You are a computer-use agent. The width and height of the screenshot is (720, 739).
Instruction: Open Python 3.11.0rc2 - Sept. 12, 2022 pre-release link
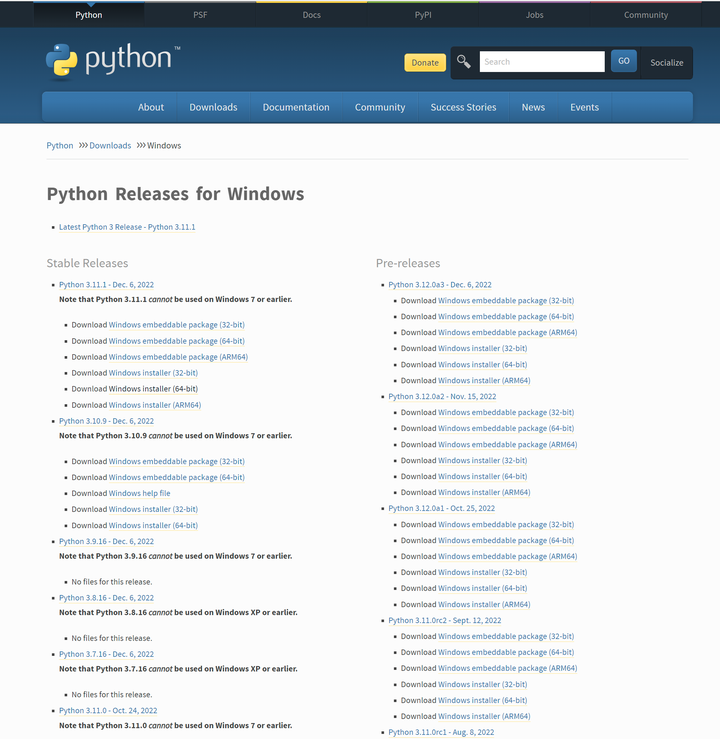pos(445,620)
